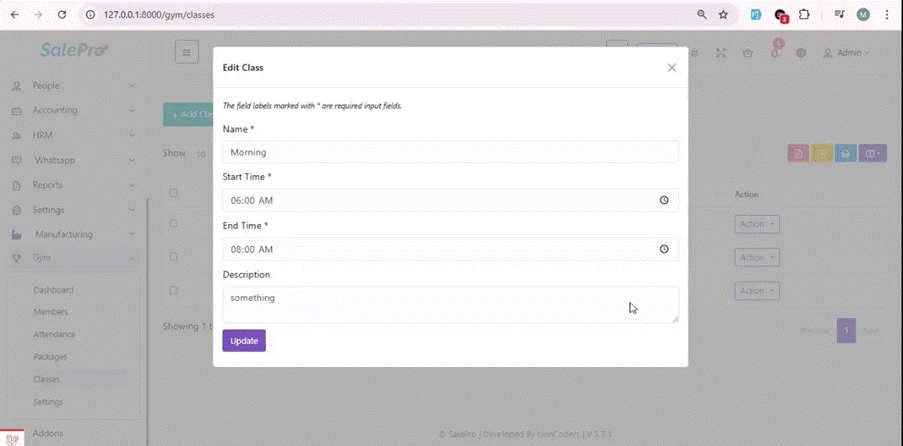This screenshot has height=446, width=903.
Task: Open the End Time clock picker
Action: pos(664,249)
